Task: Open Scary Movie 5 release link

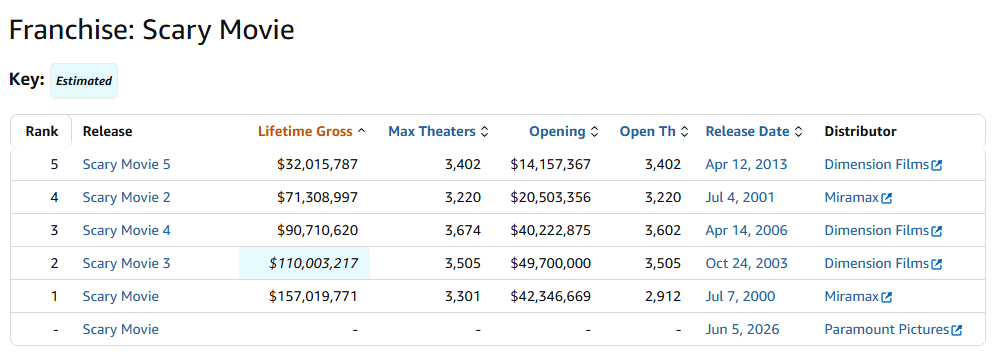Action: click(x=127, y=164)
